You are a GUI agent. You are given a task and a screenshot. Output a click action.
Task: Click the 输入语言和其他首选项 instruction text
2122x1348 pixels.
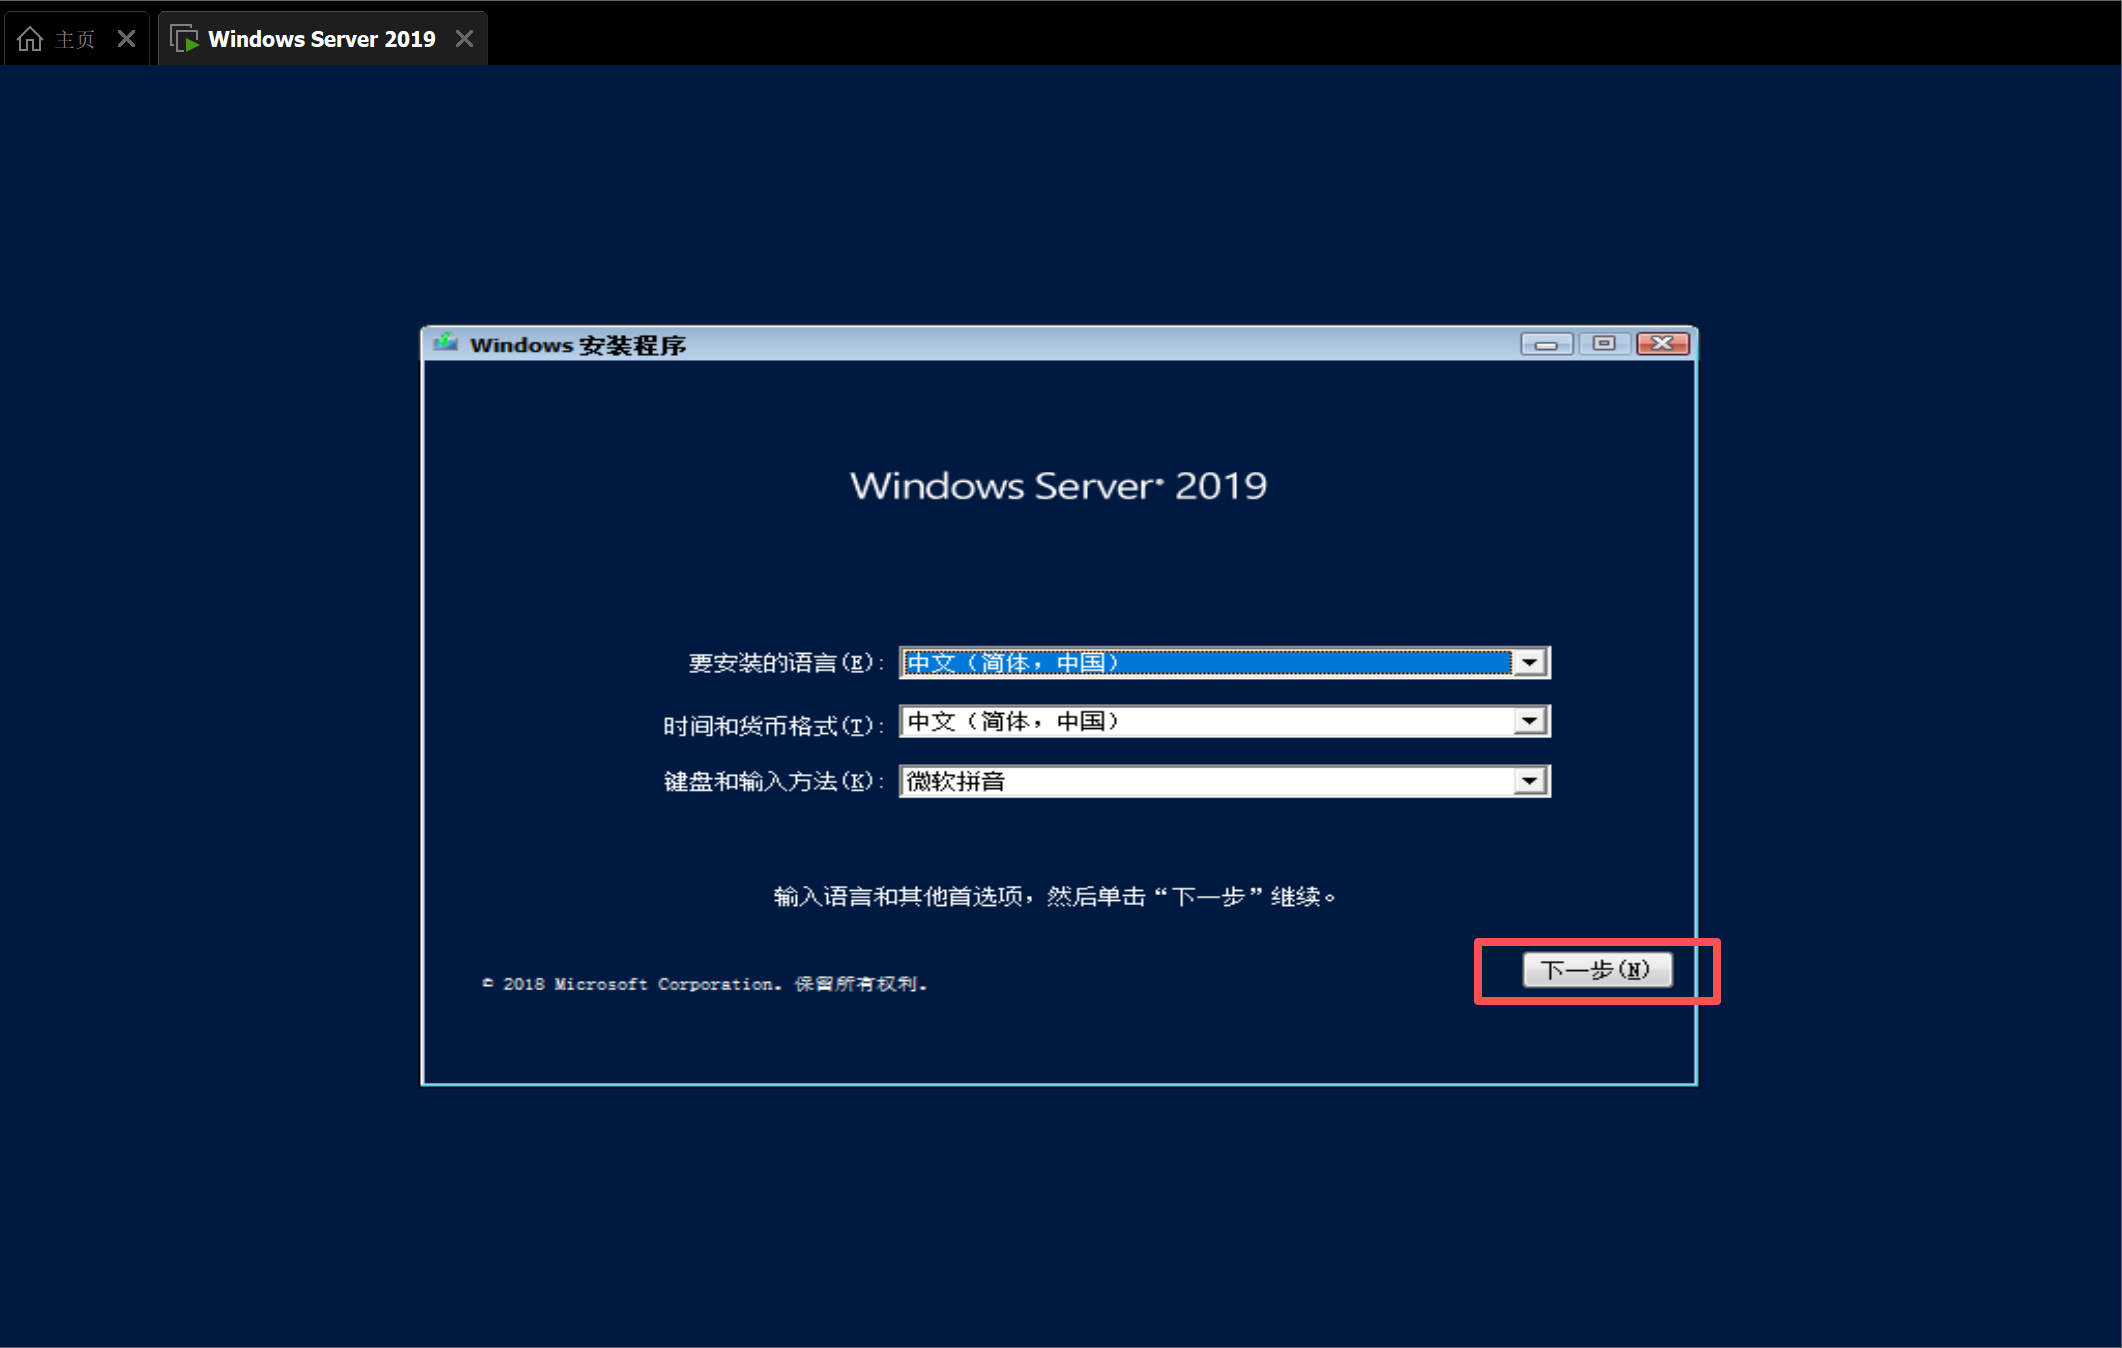[1055, 896]
